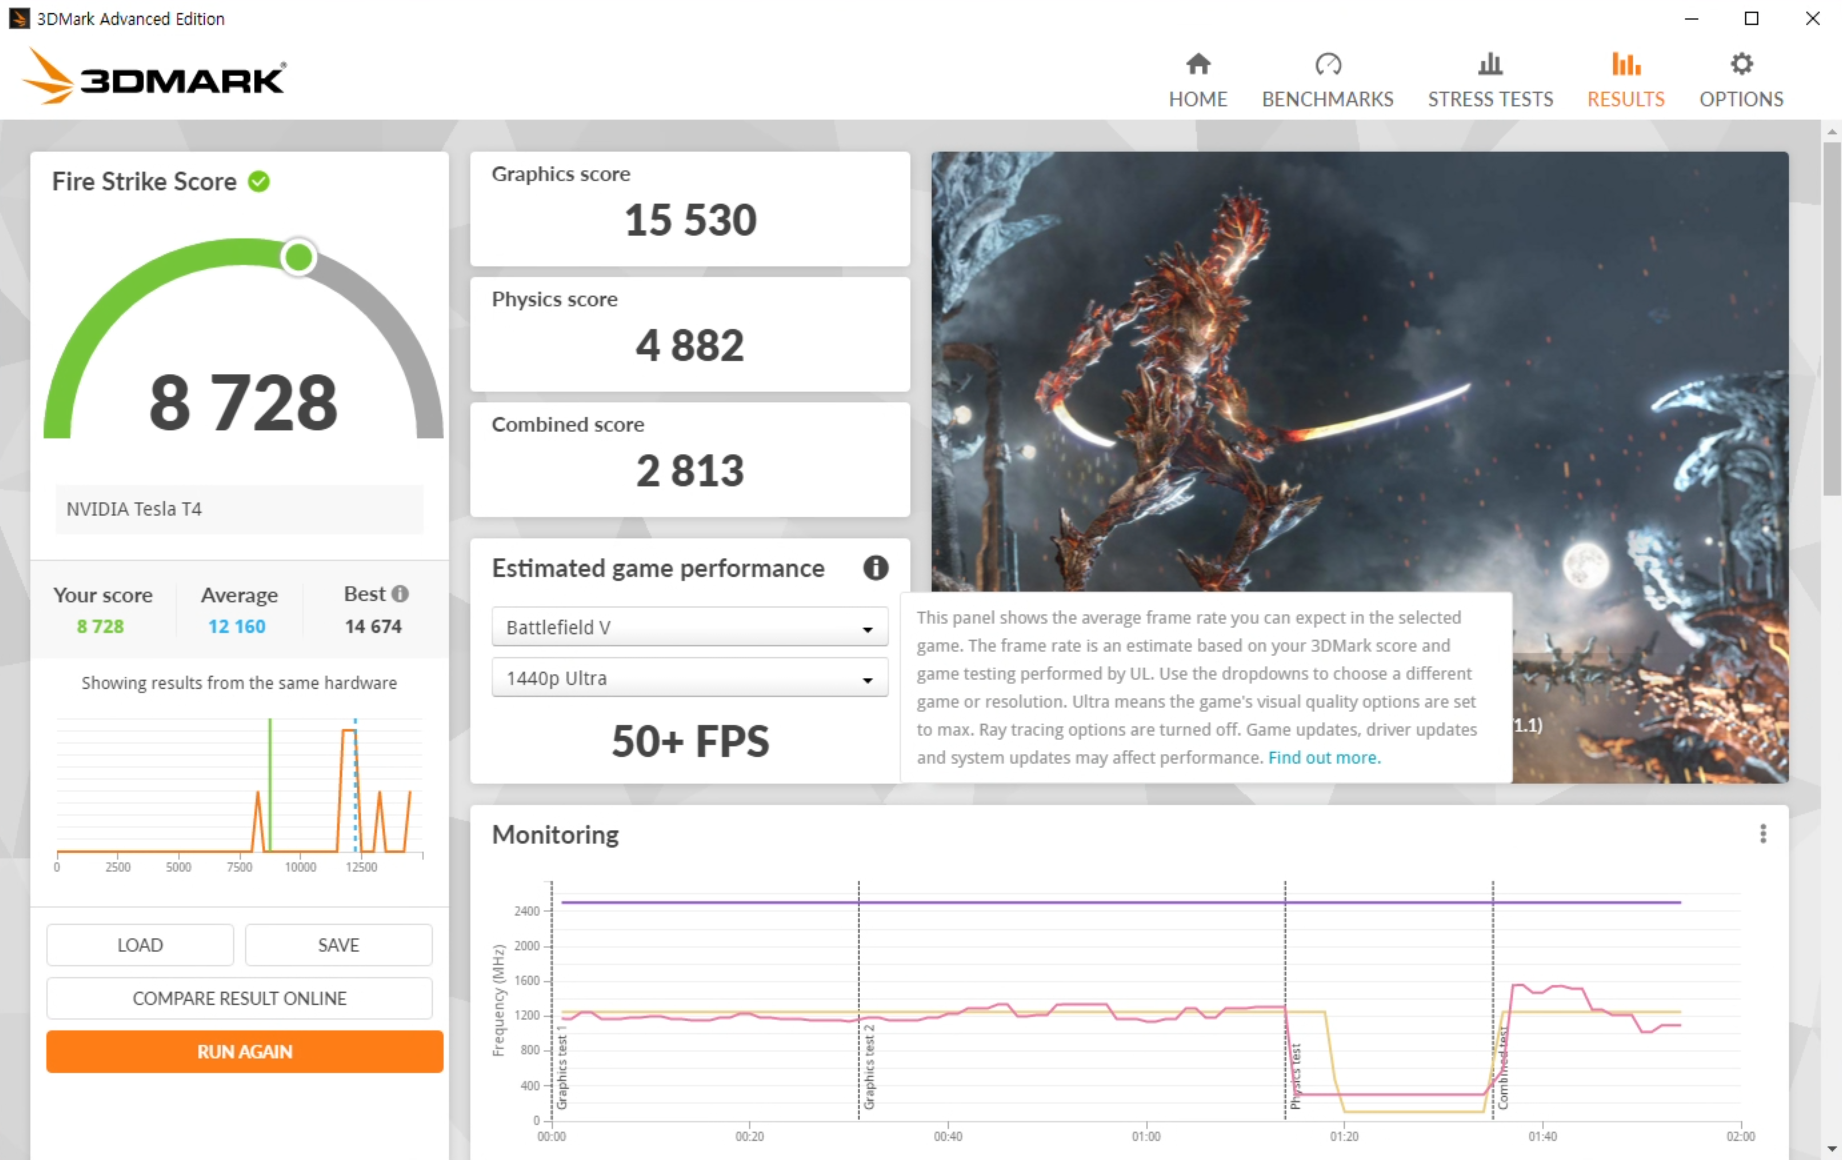Click the 3DMark logo

tap(155, 77)
